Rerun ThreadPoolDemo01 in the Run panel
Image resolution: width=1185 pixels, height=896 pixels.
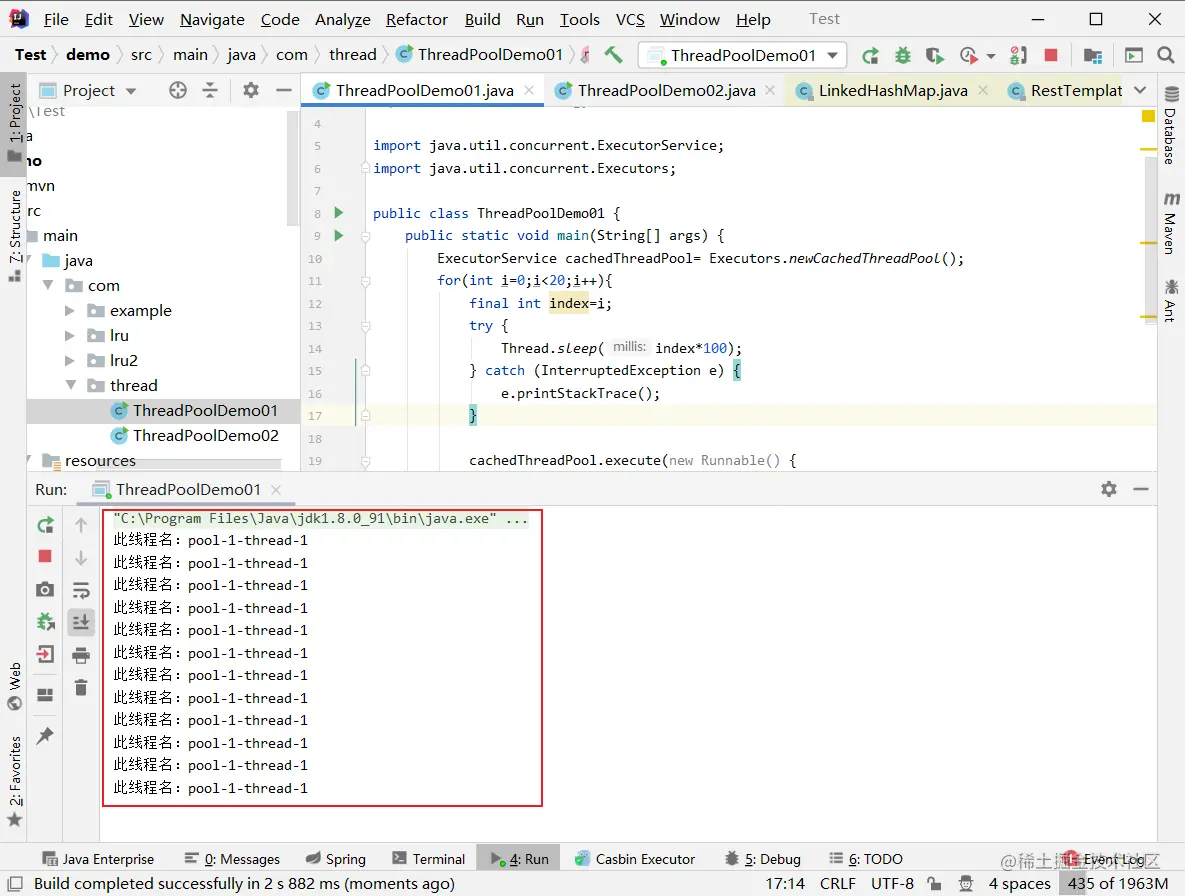(x=45, y=524)
